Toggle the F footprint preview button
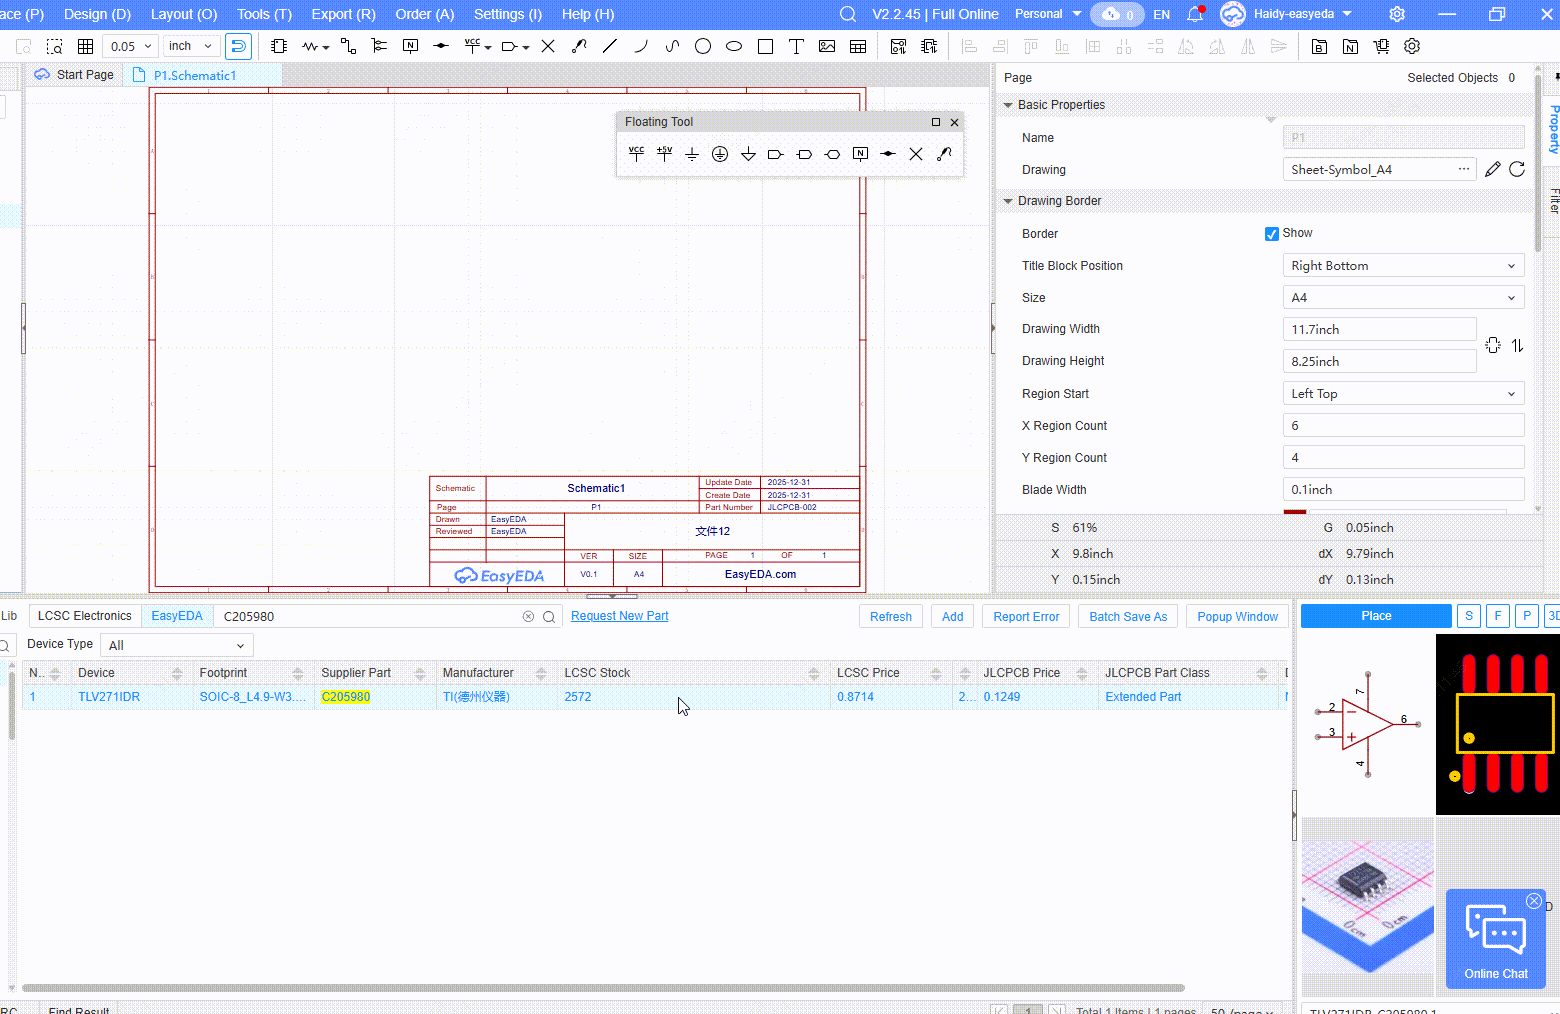Viewport: 1560px width, 1014px height. pos(1497,616)
